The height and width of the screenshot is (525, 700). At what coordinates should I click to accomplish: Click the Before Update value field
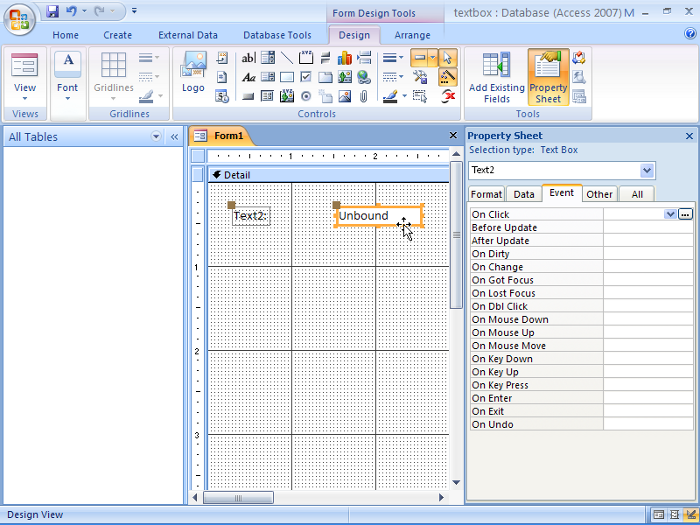648,228
